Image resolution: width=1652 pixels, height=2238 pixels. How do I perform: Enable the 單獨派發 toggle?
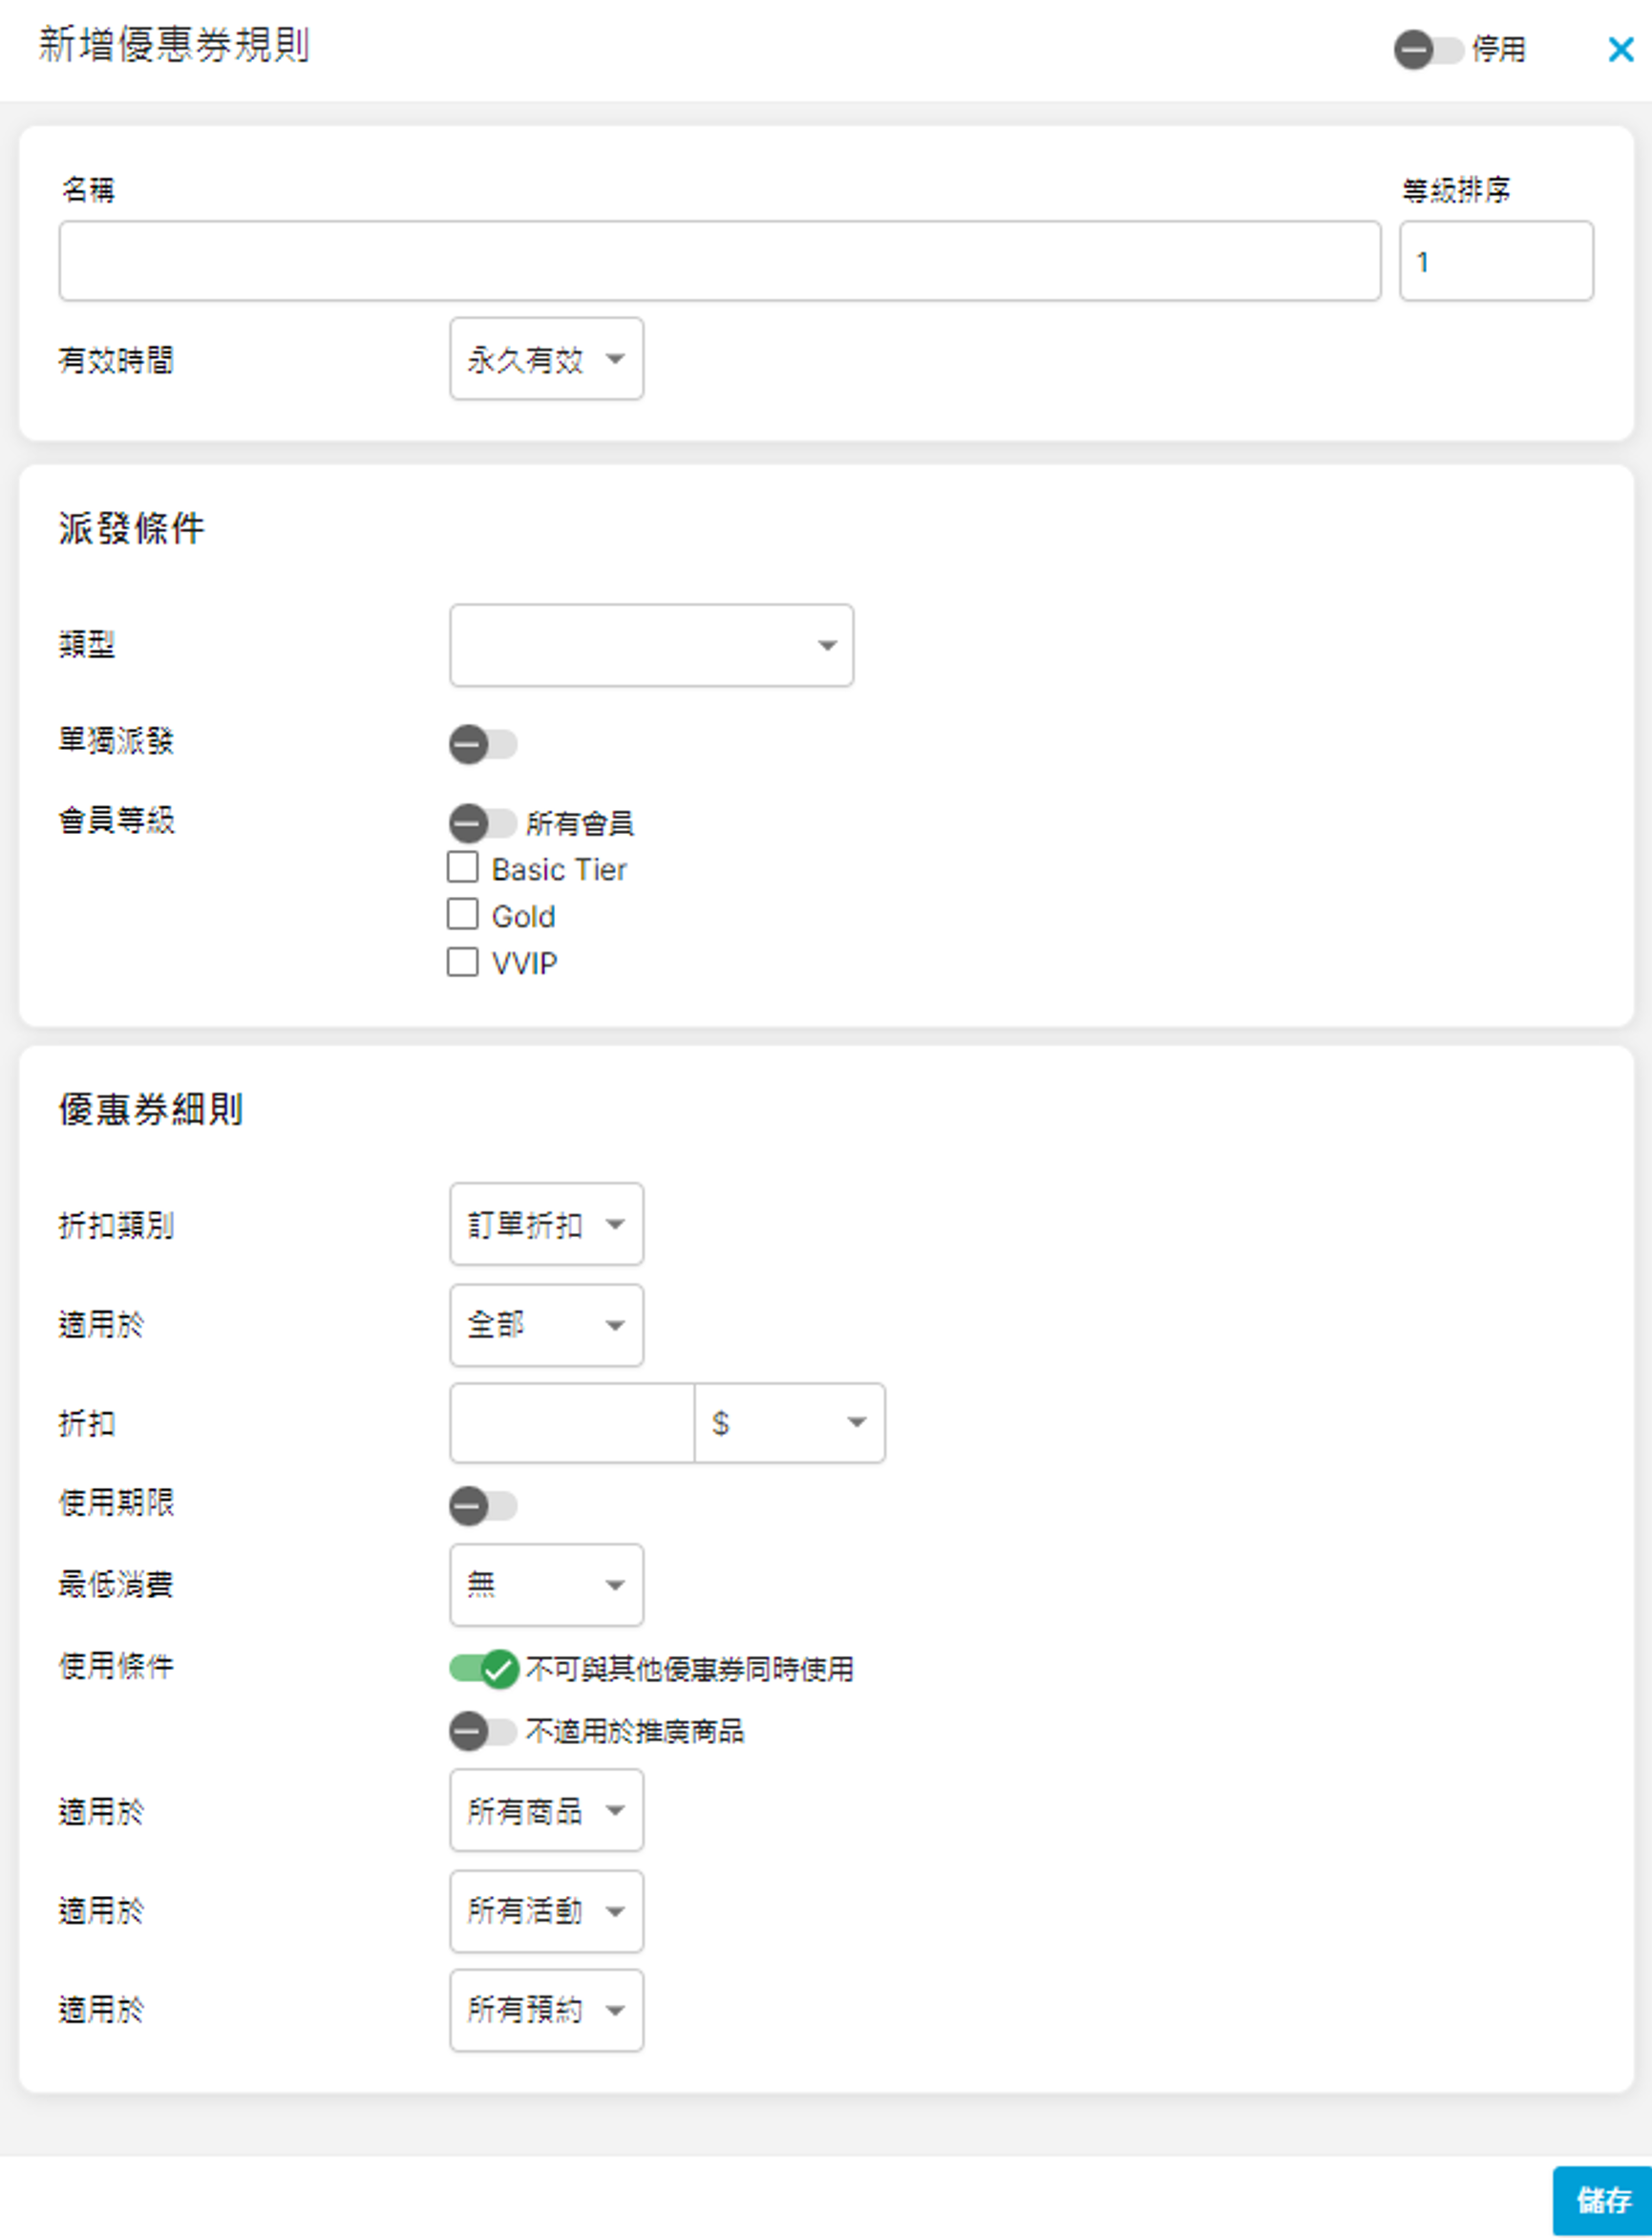(483, 744)
